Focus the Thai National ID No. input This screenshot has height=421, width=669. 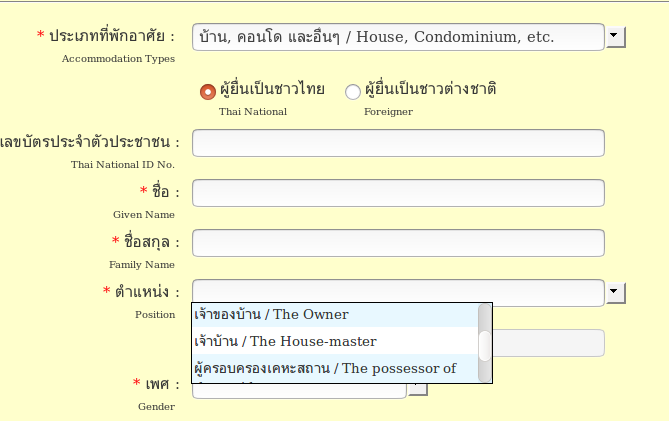(x=398, y=143)
